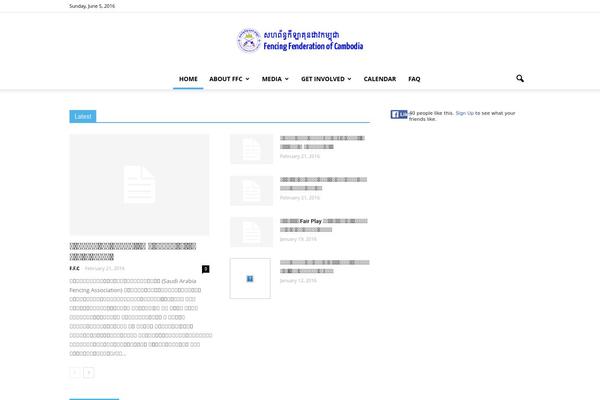The width and height of the screenshot is (600, 400).
Task: Open the January 12, 2016 article headline
Action: pyautogui.click(x=324, y=266)
